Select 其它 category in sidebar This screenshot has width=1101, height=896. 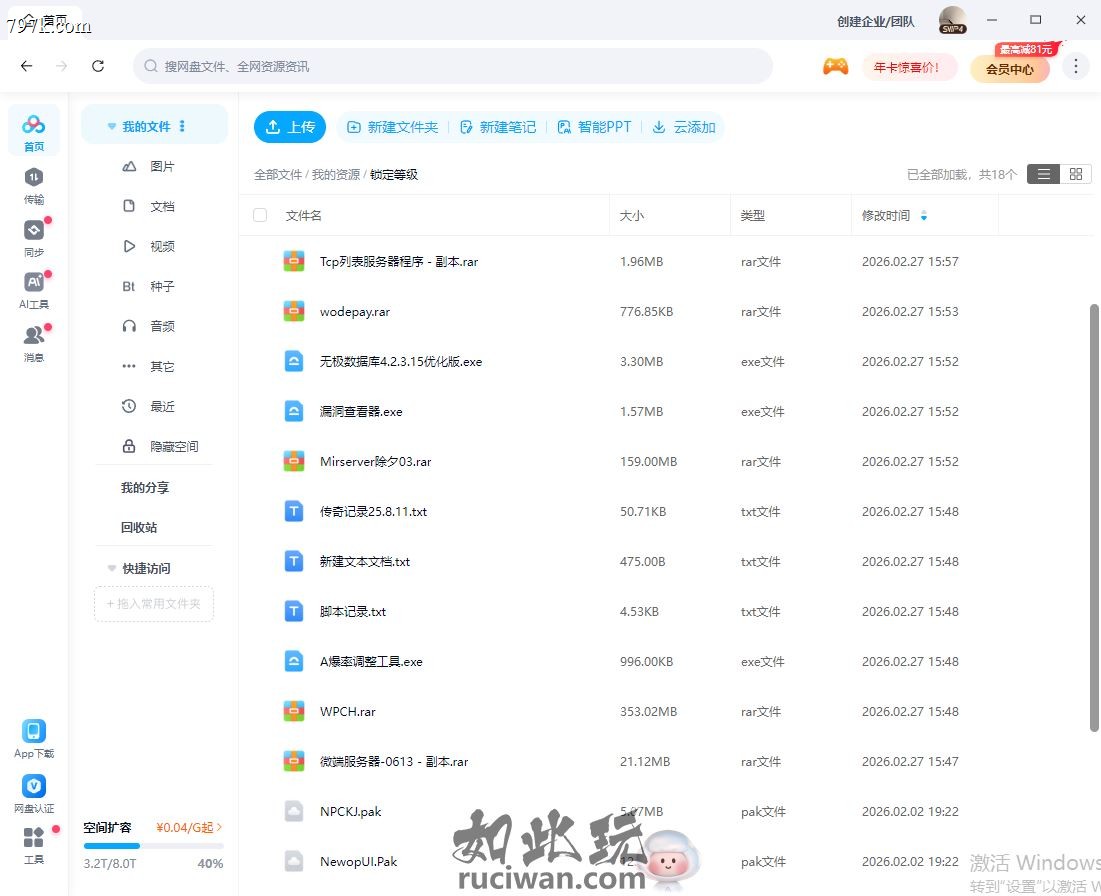coord(148,367)
